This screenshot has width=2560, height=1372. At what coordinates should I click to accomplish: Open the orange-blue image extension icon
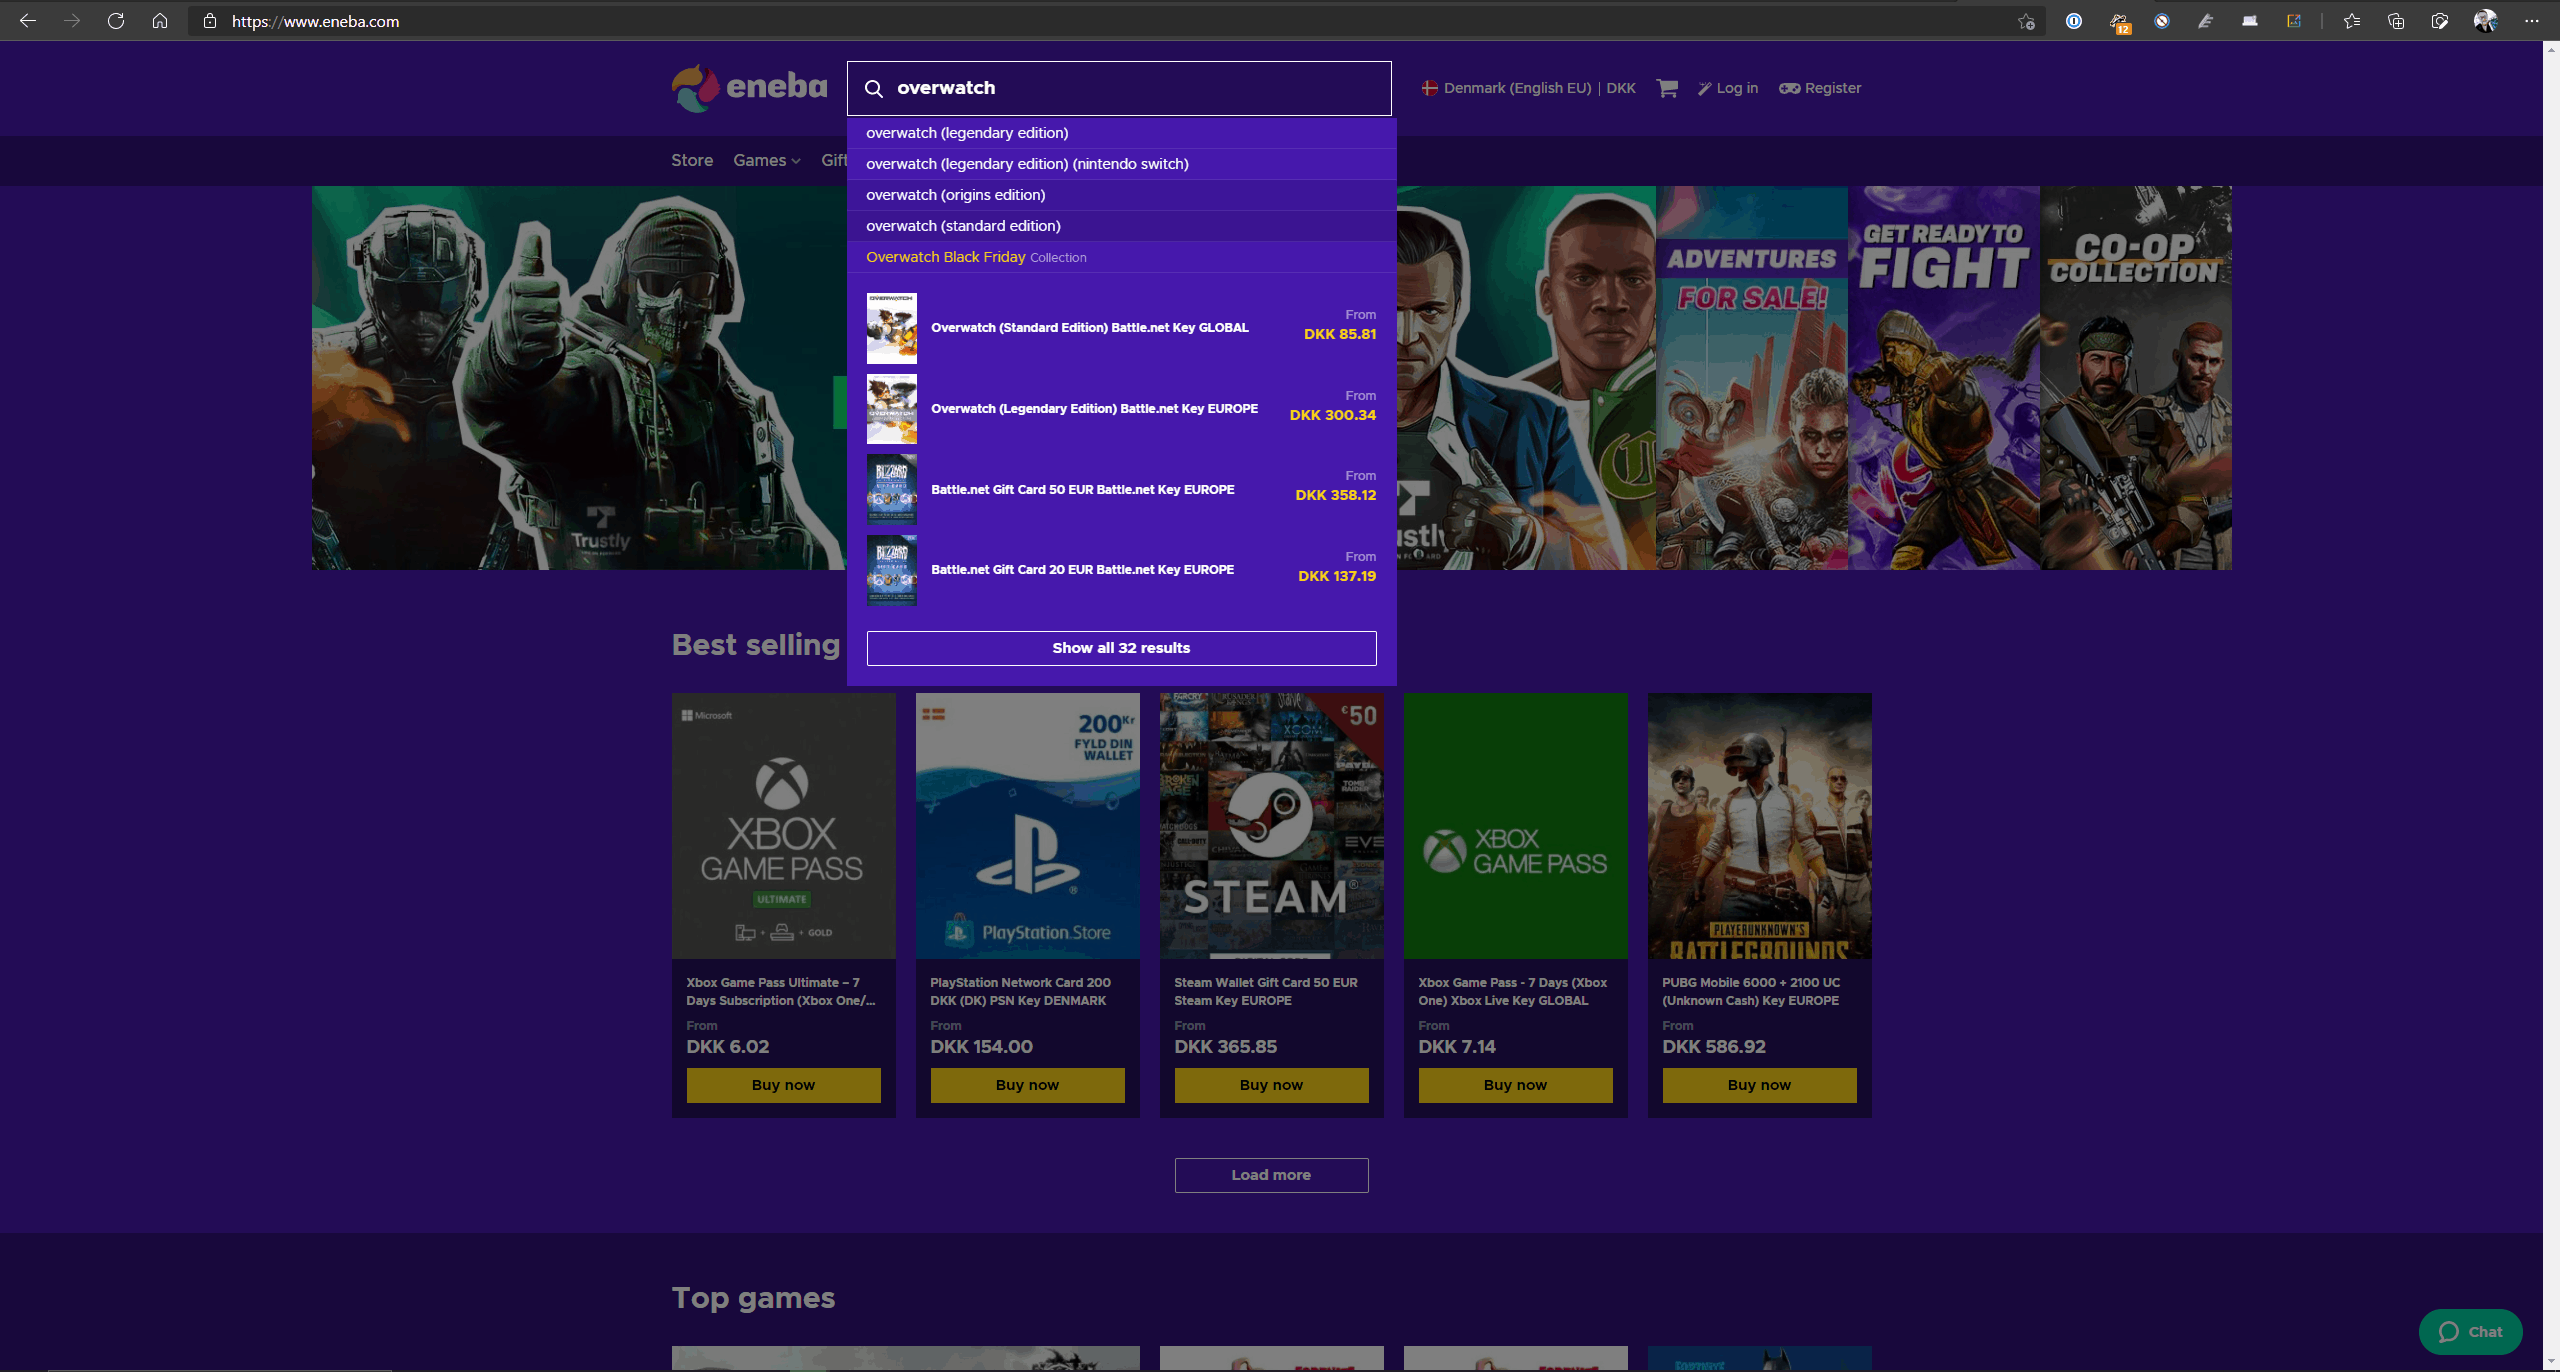pyautogui.click(x=2294, y=21)
